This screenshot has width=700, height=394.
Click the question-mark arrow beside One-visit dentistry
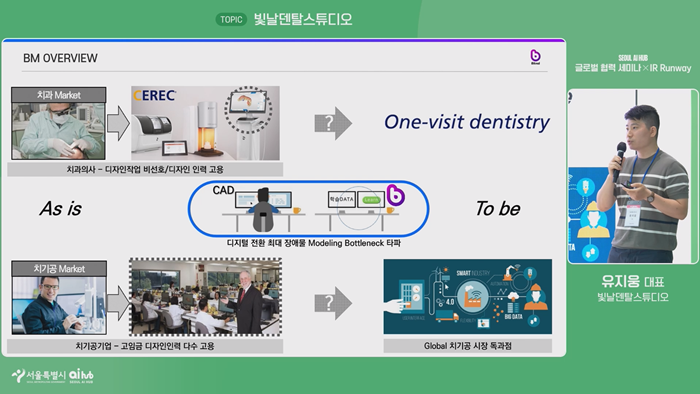pyautogui.click(x=333, y=123)
